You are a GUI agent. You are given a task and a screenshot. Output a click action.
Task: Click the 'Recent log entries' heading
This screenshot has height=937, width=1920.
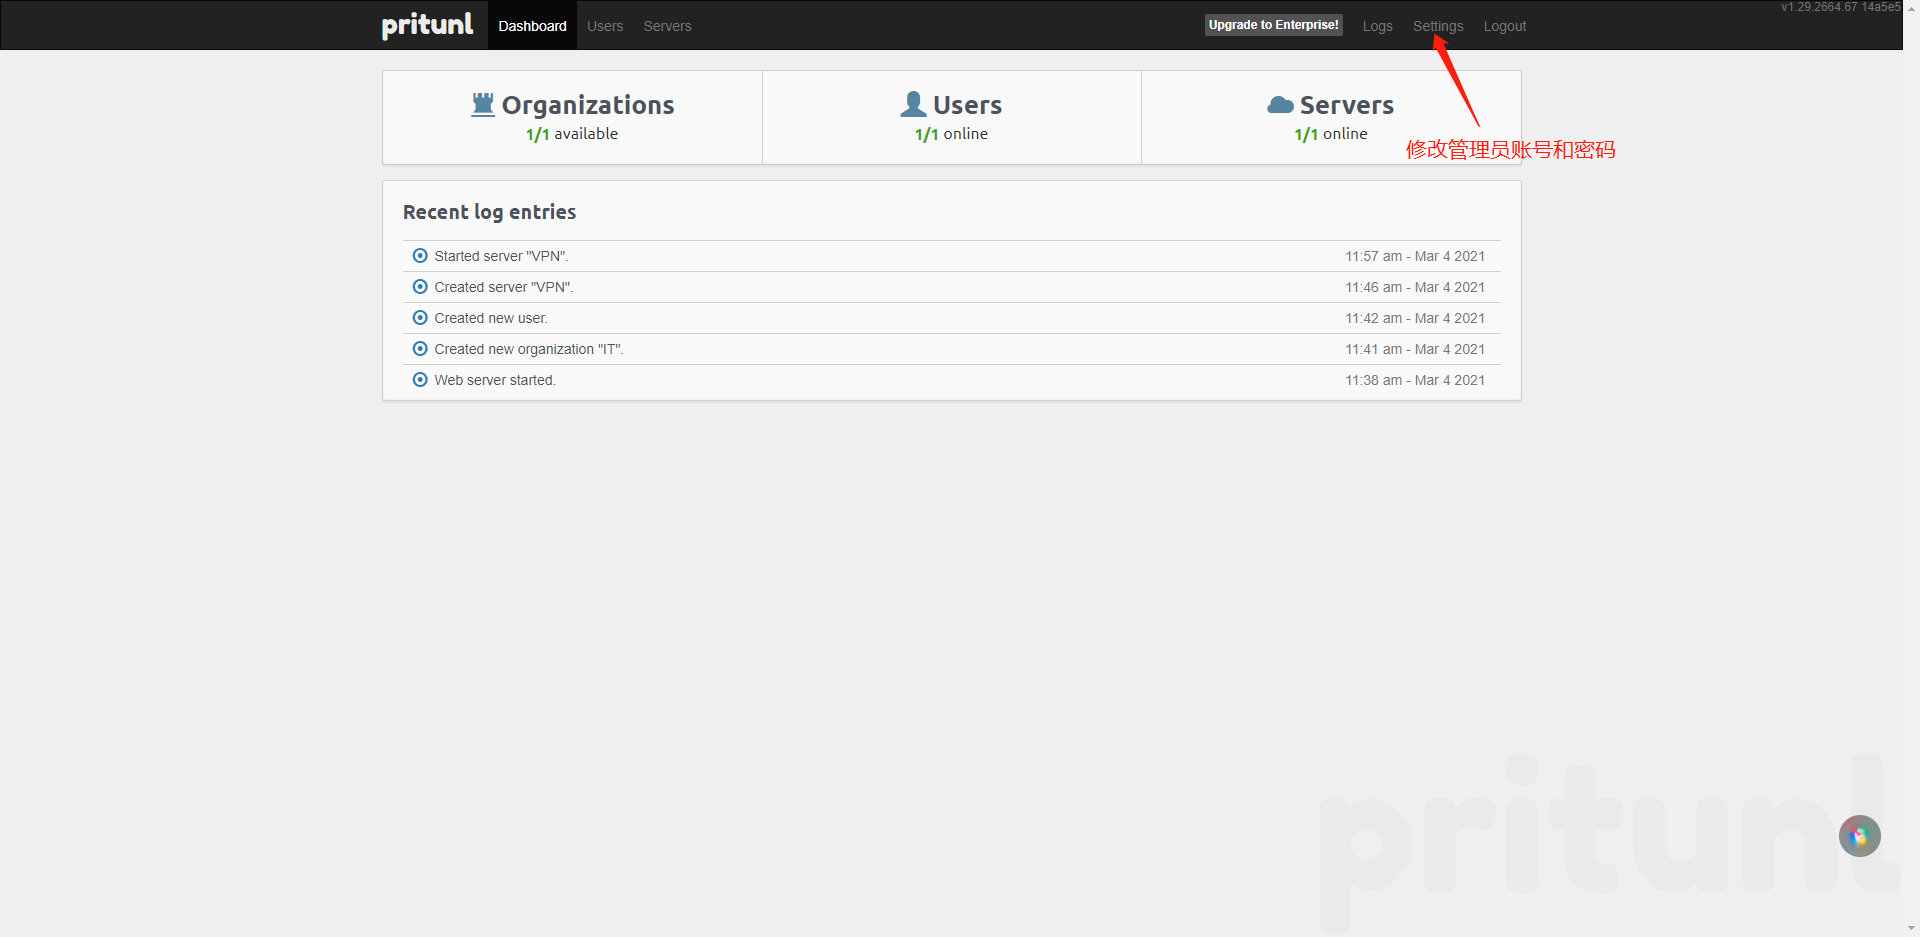[489, 212]
